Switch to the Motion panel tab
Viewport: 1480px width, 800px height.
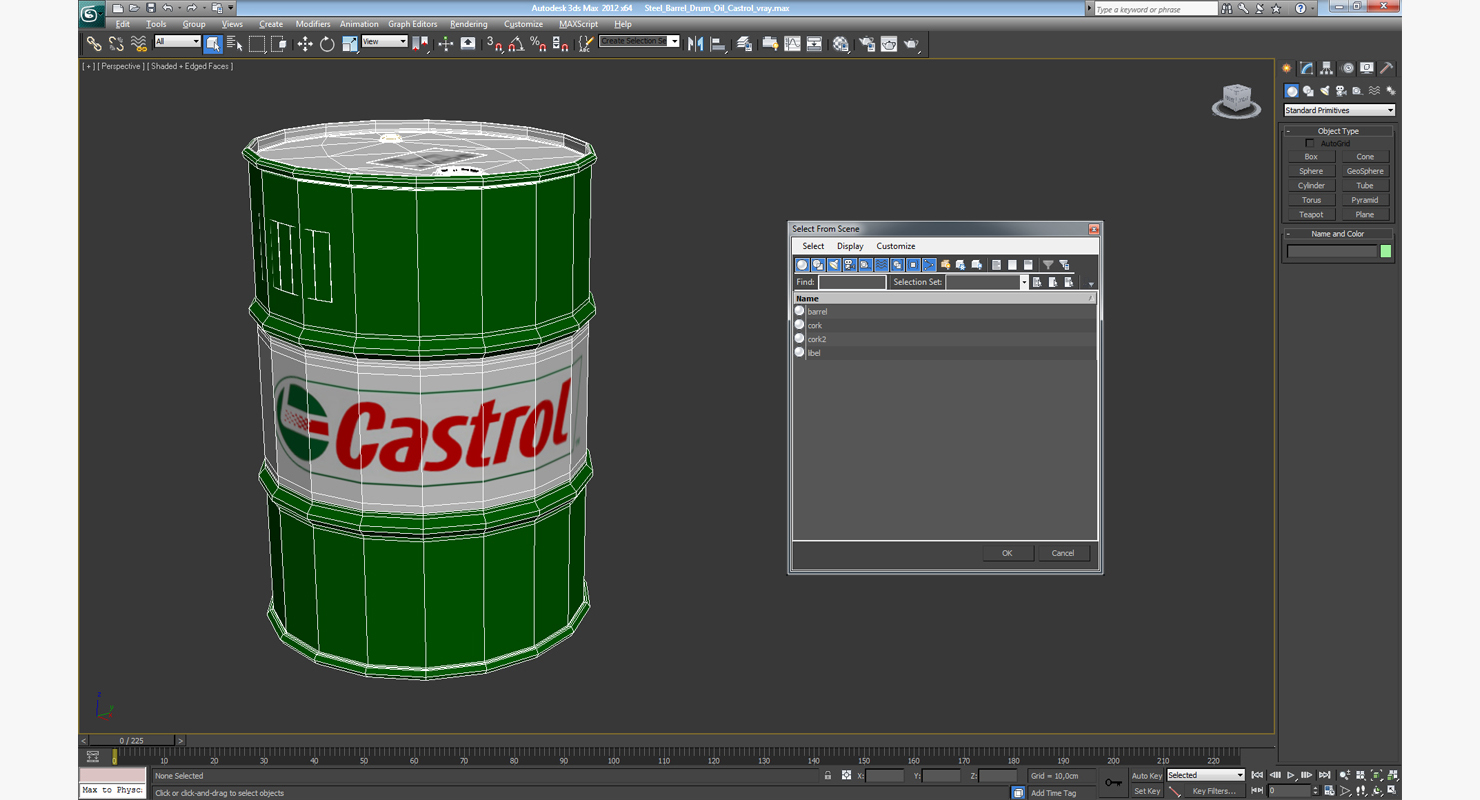pyautogui.click(x=1347, y=68)
